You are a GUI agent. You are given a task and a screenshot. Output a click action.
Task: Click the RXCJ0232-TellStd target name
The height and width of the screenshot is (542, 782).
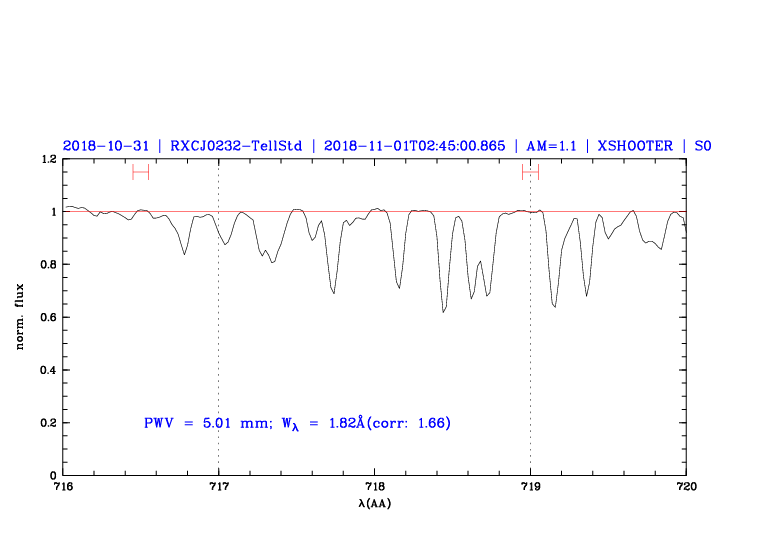tap(236, 145)
